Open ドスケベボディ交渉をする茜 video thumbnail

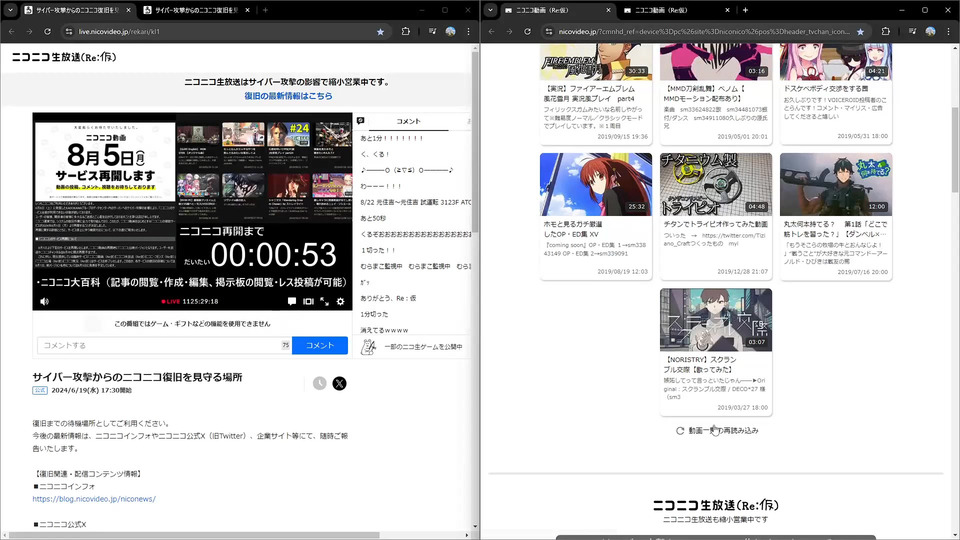(836, 62)
